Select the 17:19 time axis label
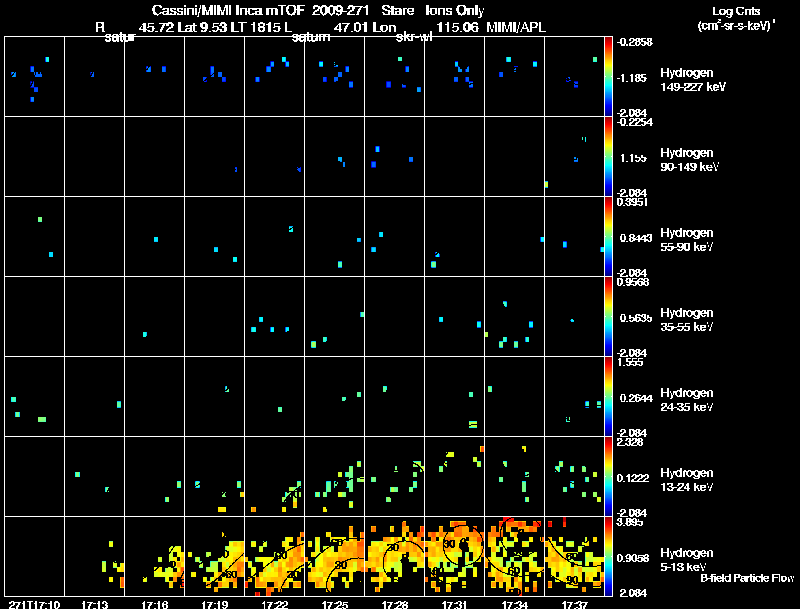The width and height of the screenshot is (800, 609). click(x=215, y=605)
